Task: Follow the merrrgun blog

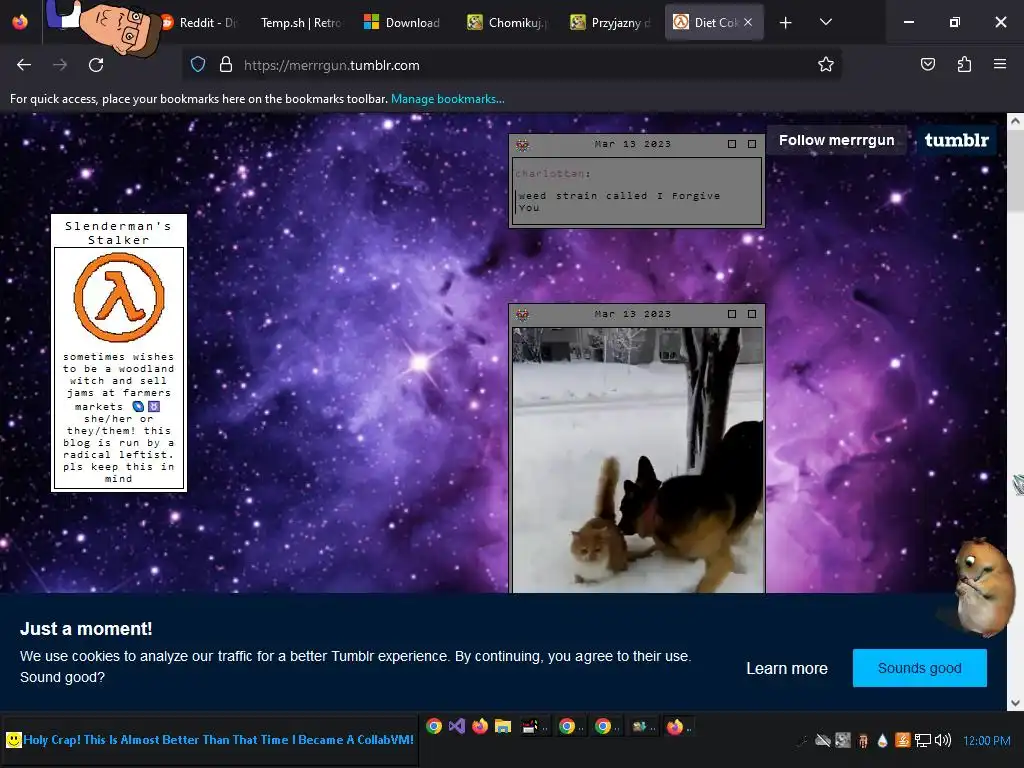Action: point(837,140)
